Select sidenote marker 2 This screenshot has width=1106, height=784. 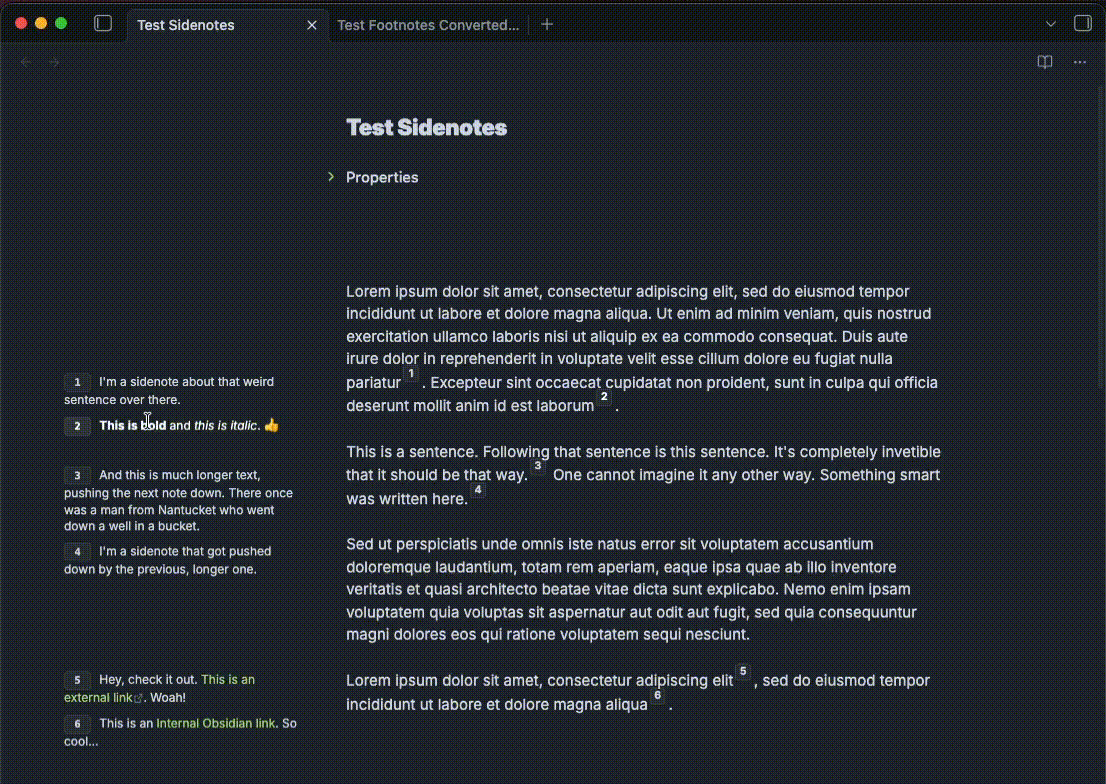77,426
